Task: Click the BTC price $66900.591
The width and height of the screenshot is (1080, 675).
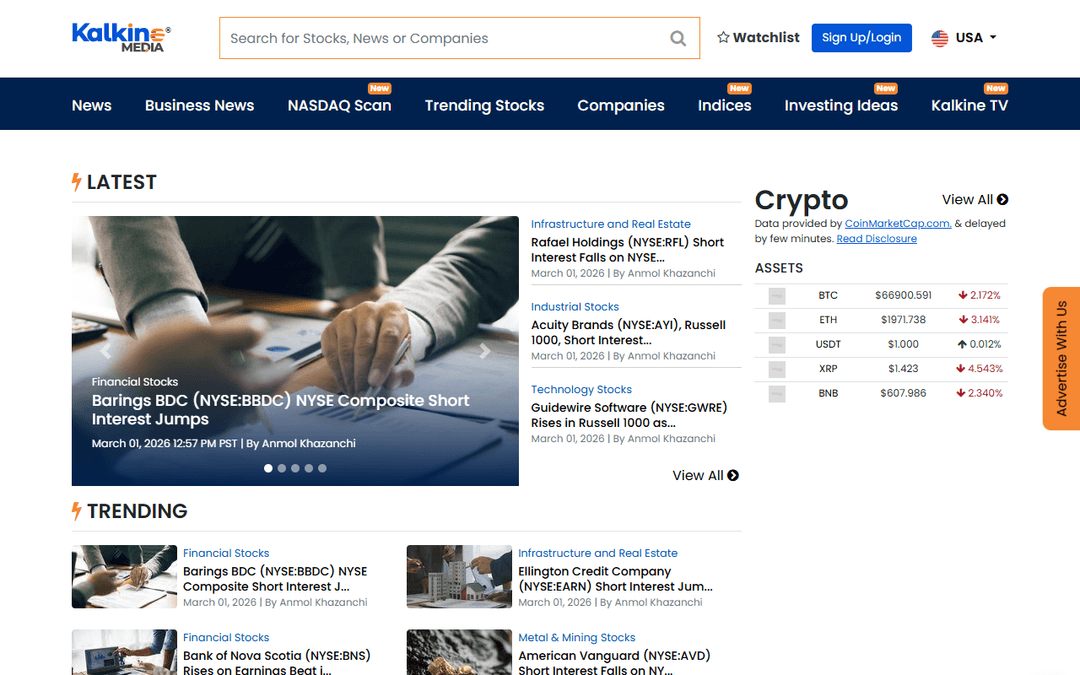Action: 903,295
